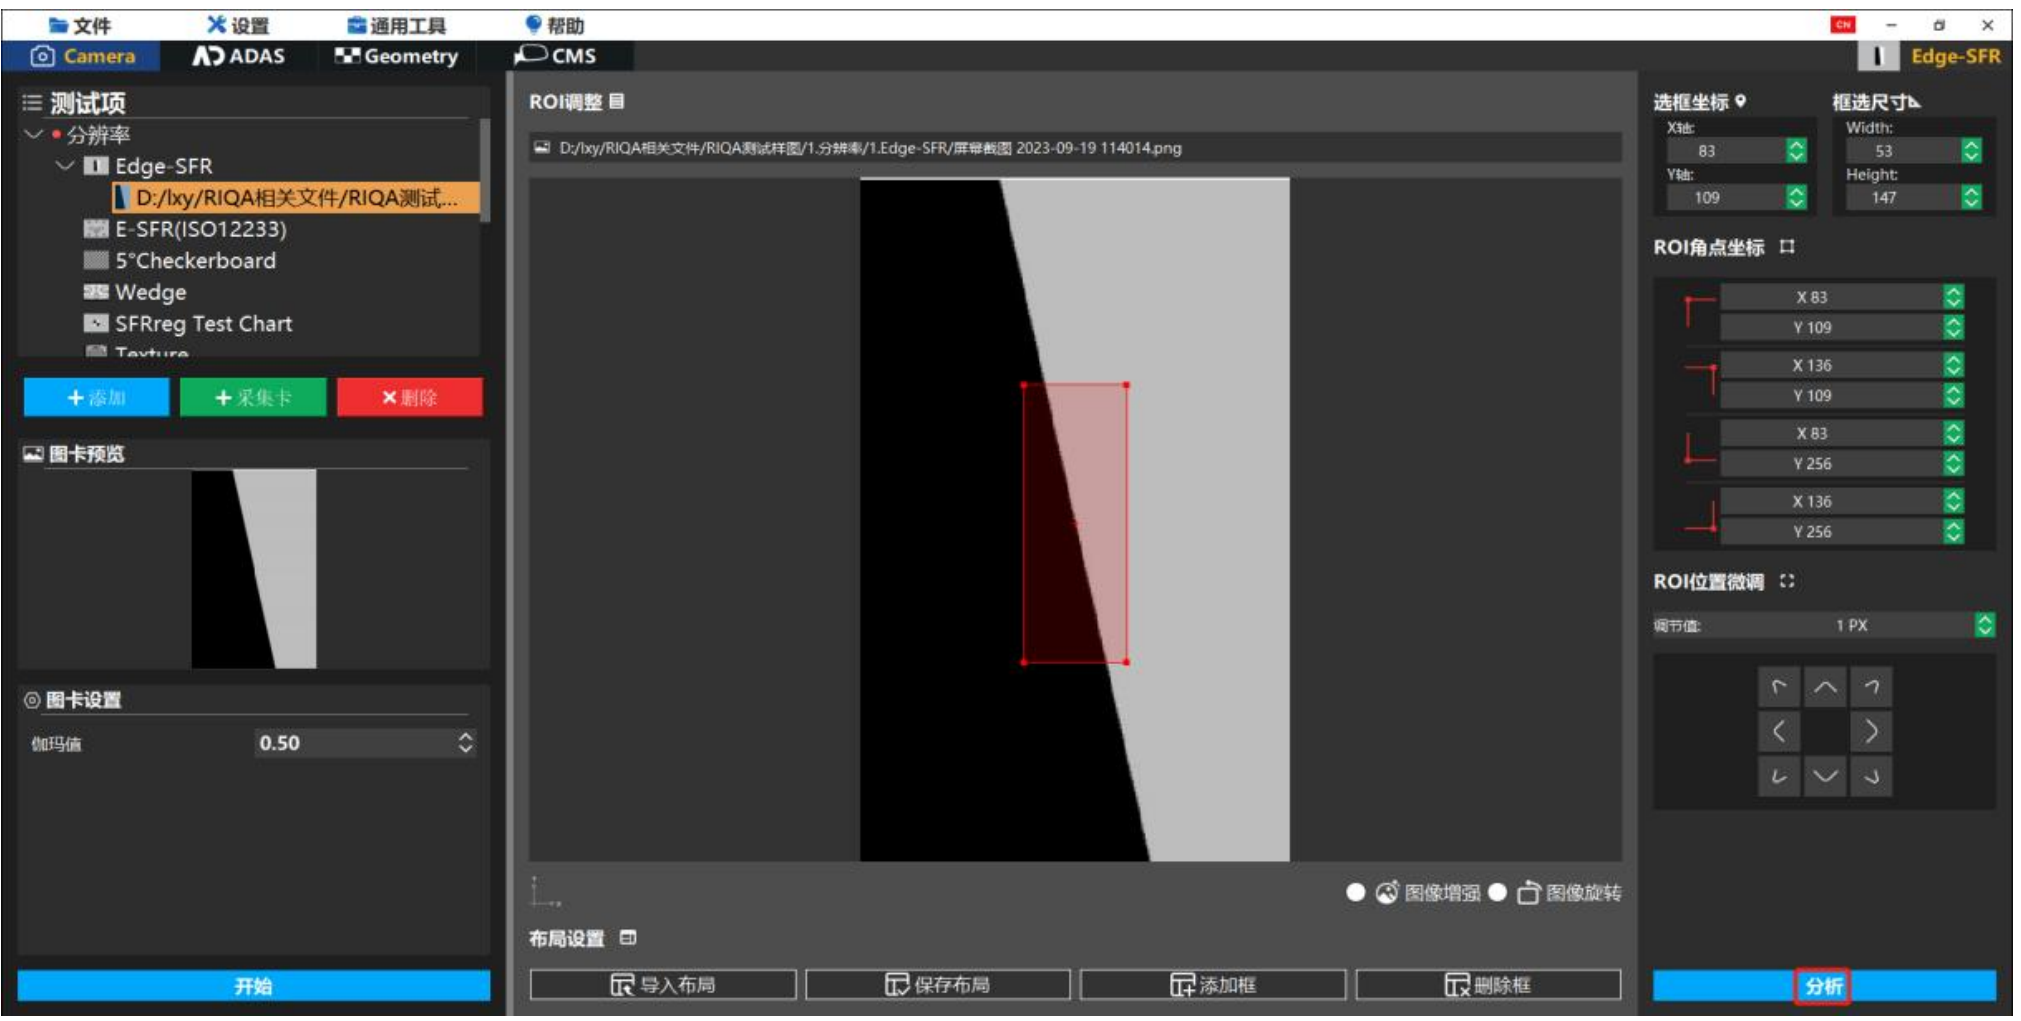
Task: Click the 分析 button
Action: pyautogui.click(x=1822, y=986)
